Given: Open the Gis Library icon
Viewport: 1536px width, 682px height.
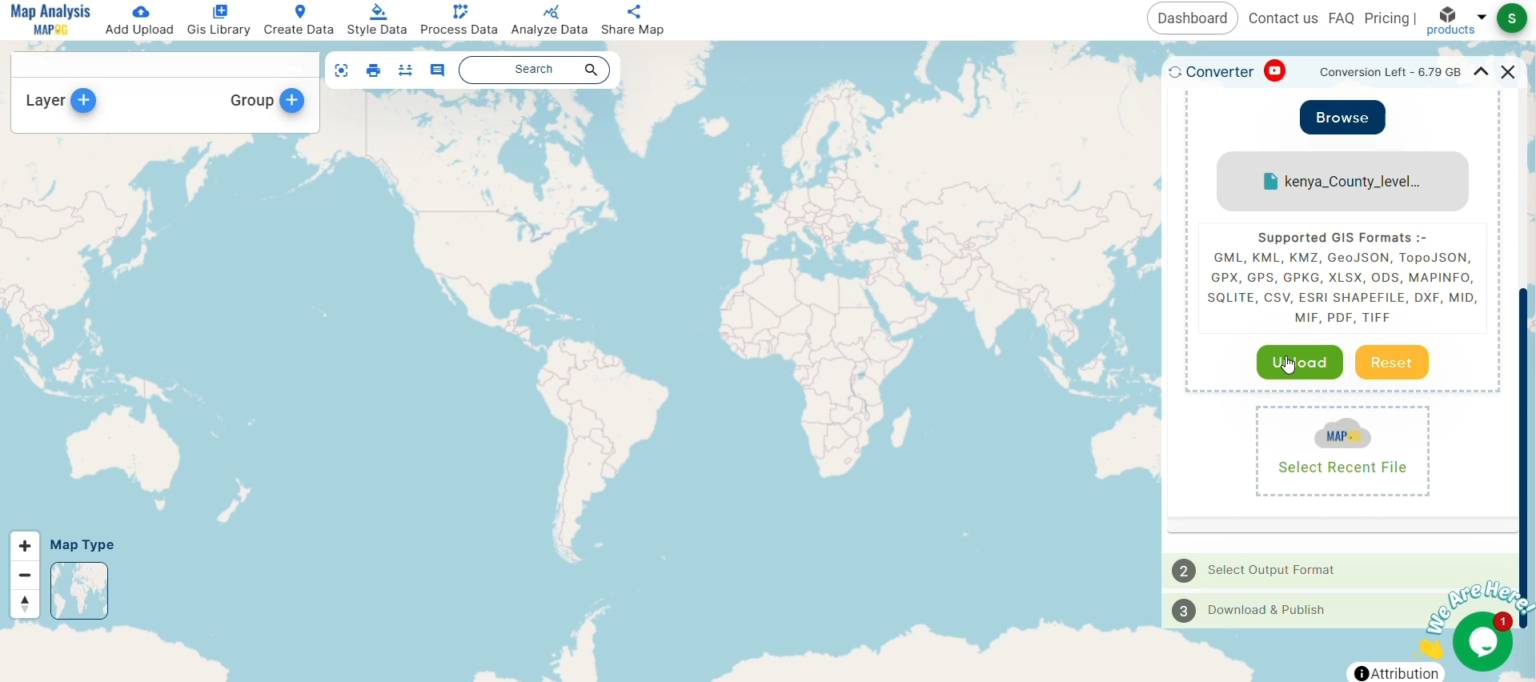Looking at the screenshot, I should (x=218, y=10).
